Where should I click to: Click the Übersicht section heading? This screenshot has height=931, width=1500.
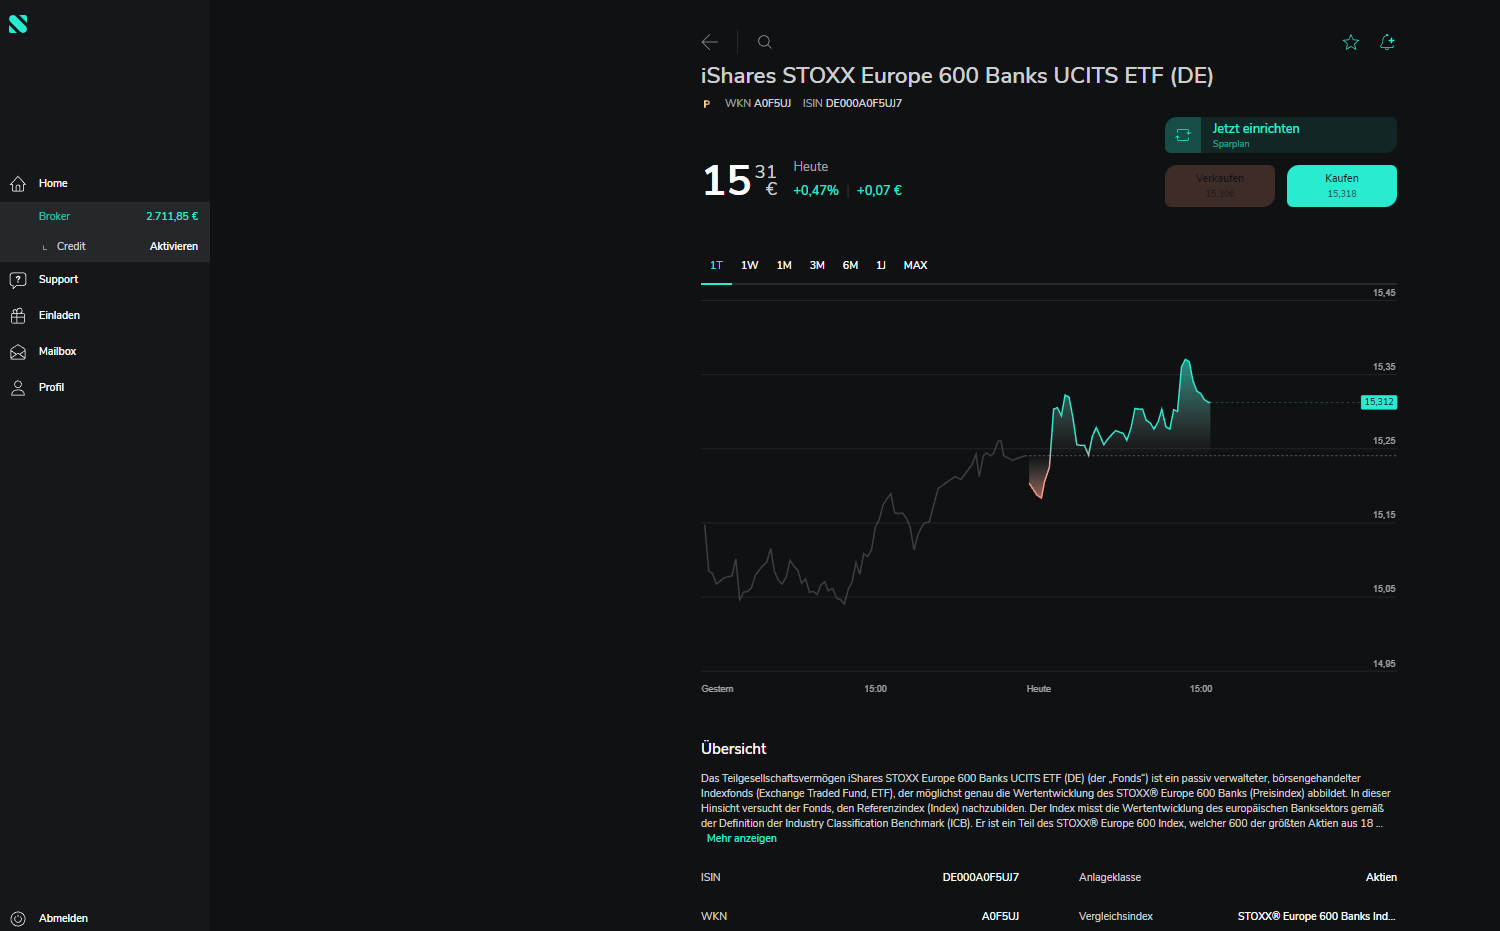pyautogui.click(x=734, y=749)
